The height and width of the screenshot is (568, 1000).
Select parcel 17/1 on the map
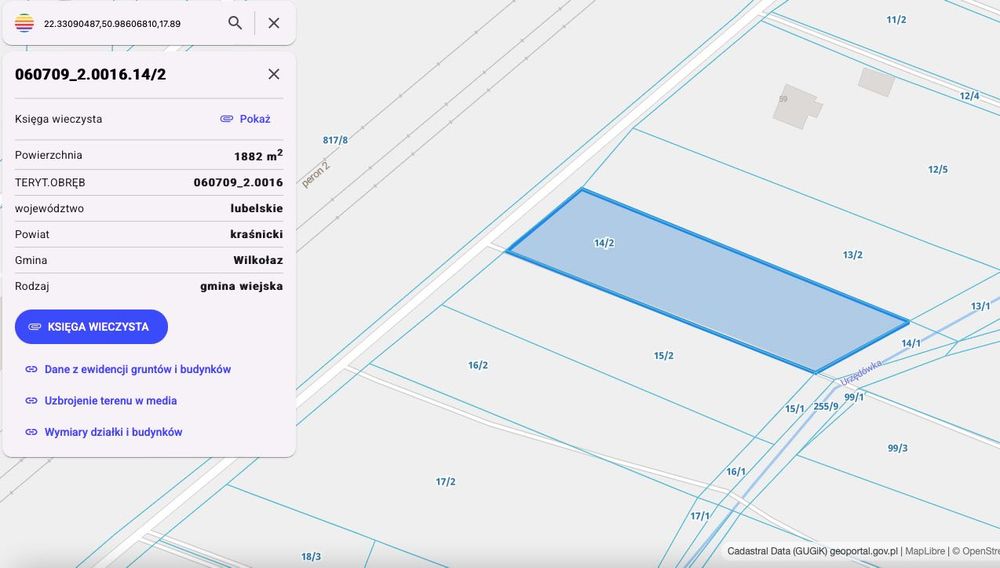[x=700, y=516]
